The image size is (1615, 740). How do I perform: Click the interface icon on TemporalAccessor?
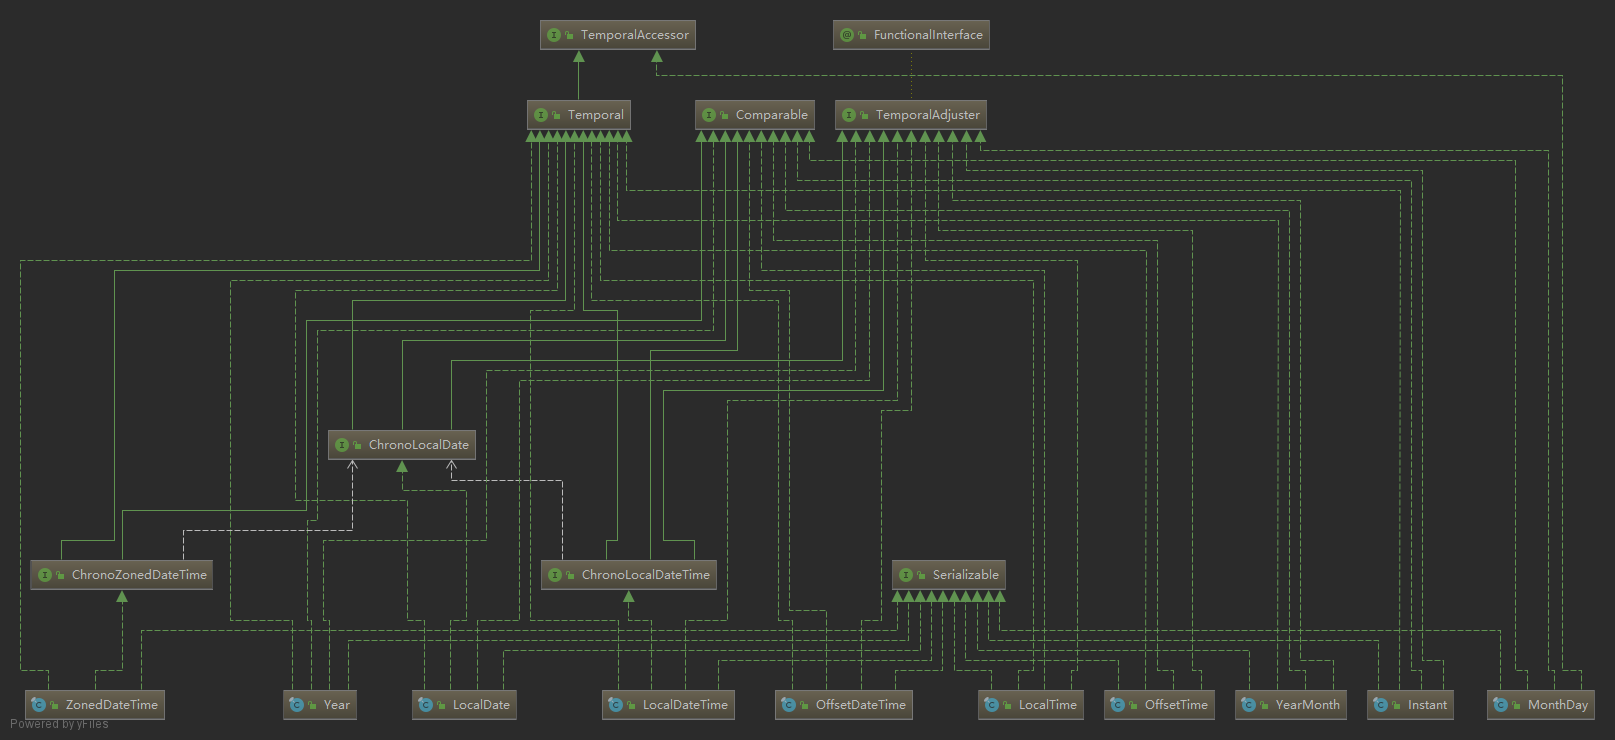554,35
